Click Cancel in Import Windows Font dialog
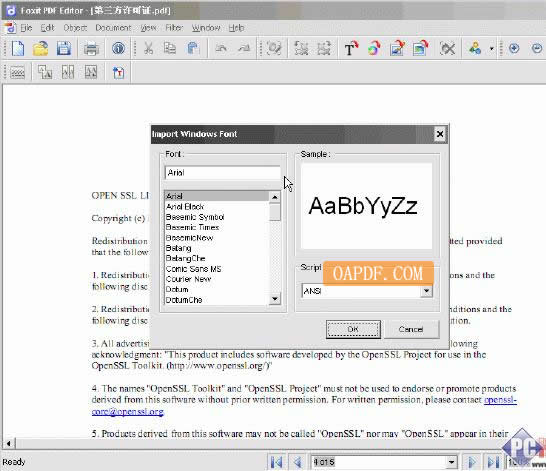Image resolution: width=546 pixels, height=471 pixels. [411, 329]
